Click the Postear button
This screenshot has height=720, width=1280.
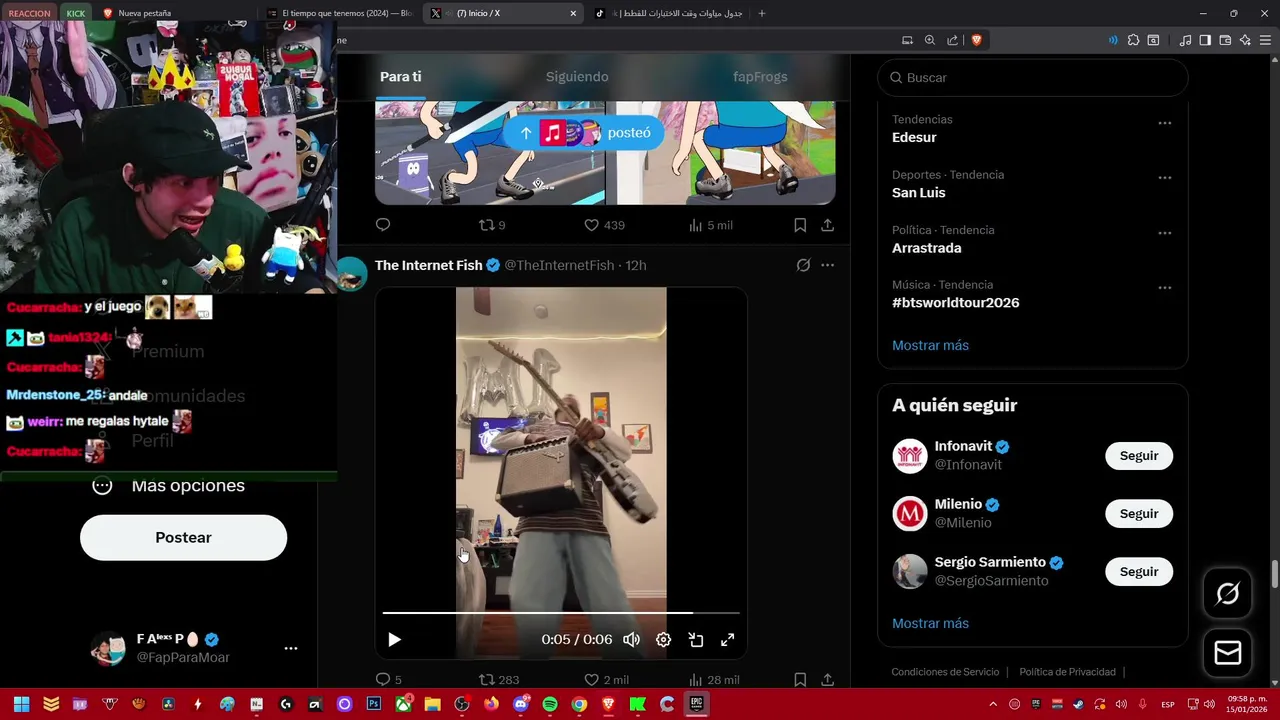click(x=183, y=538)
